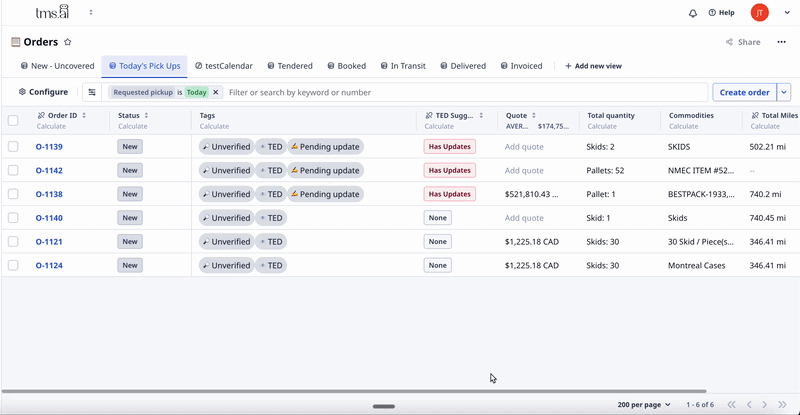Open the notifications bell

(692, 13)
